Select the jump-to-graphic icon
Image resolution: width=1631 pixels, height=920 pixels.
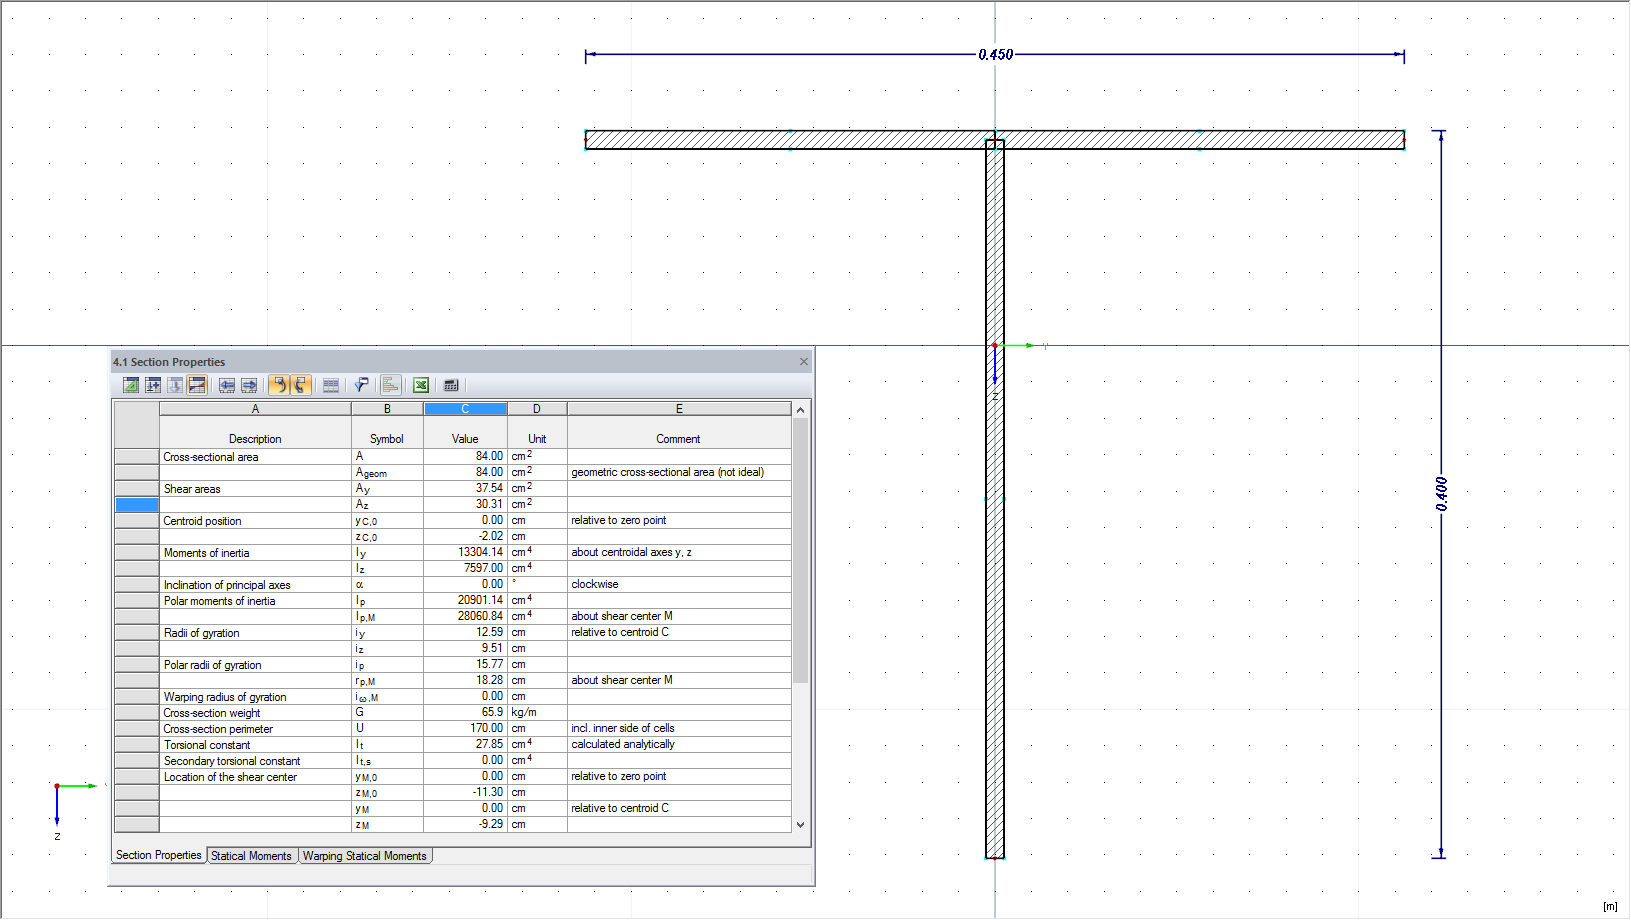[x=131, y=385]
